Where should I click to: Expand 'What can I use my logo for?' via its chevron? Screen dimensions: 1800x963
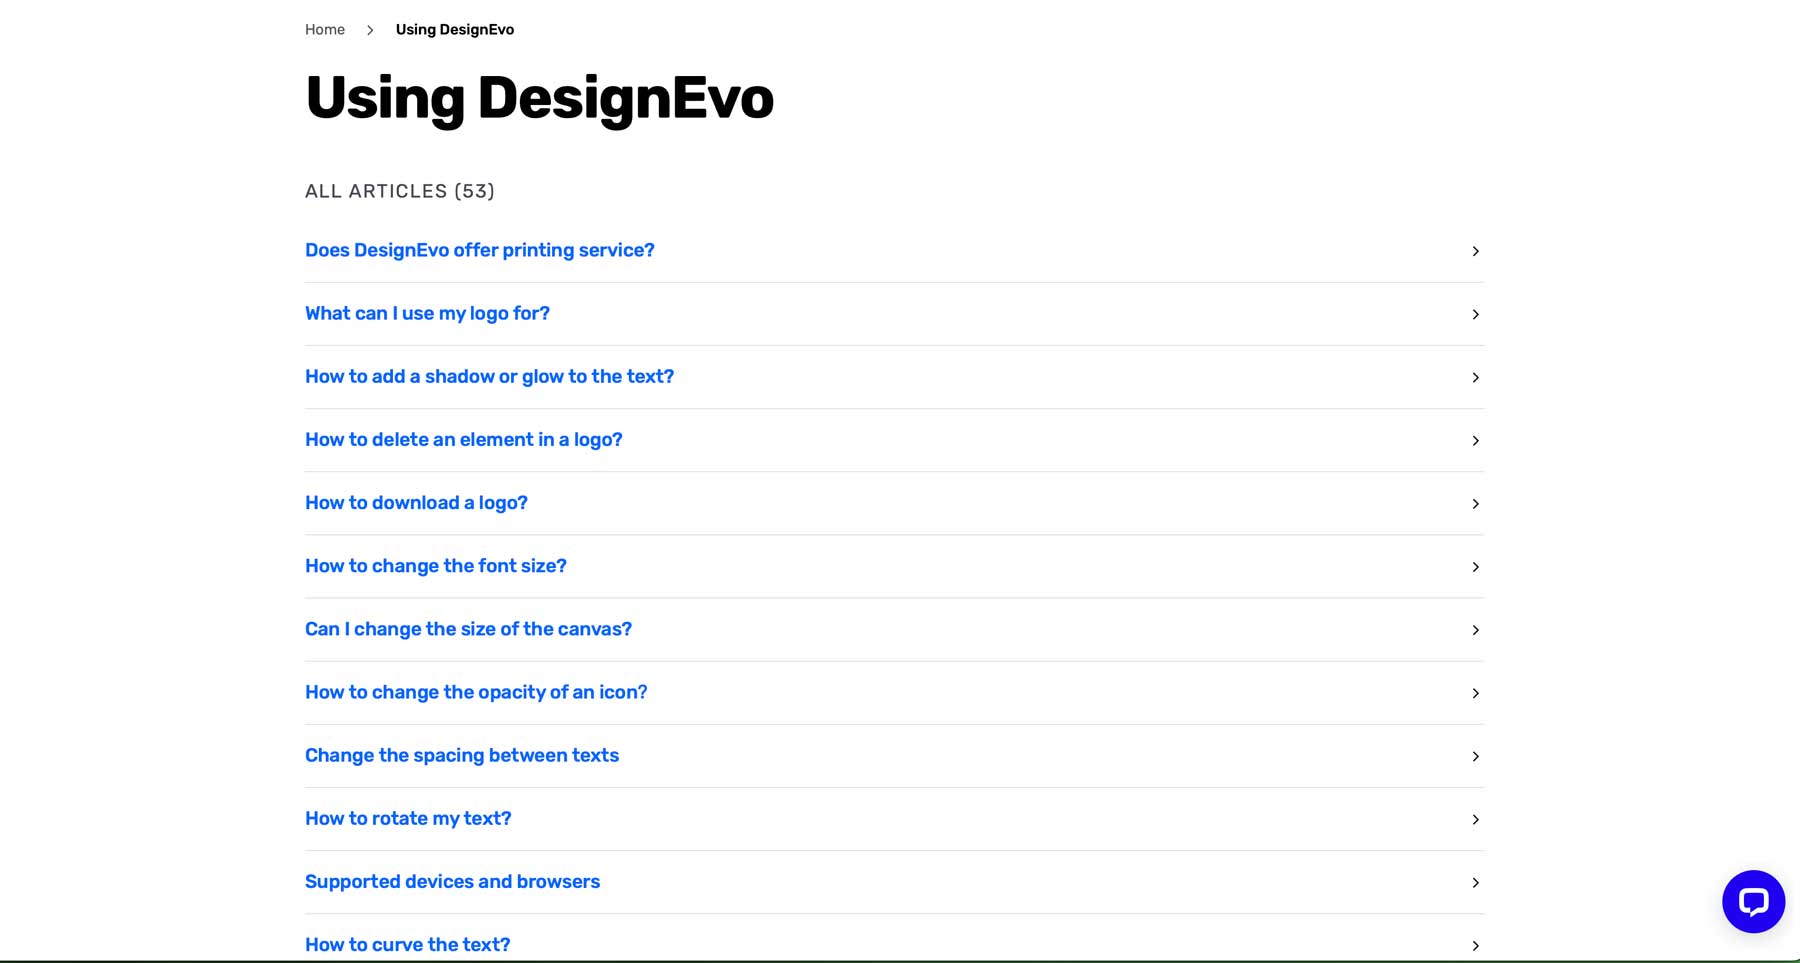click(x=1475, y=314)
